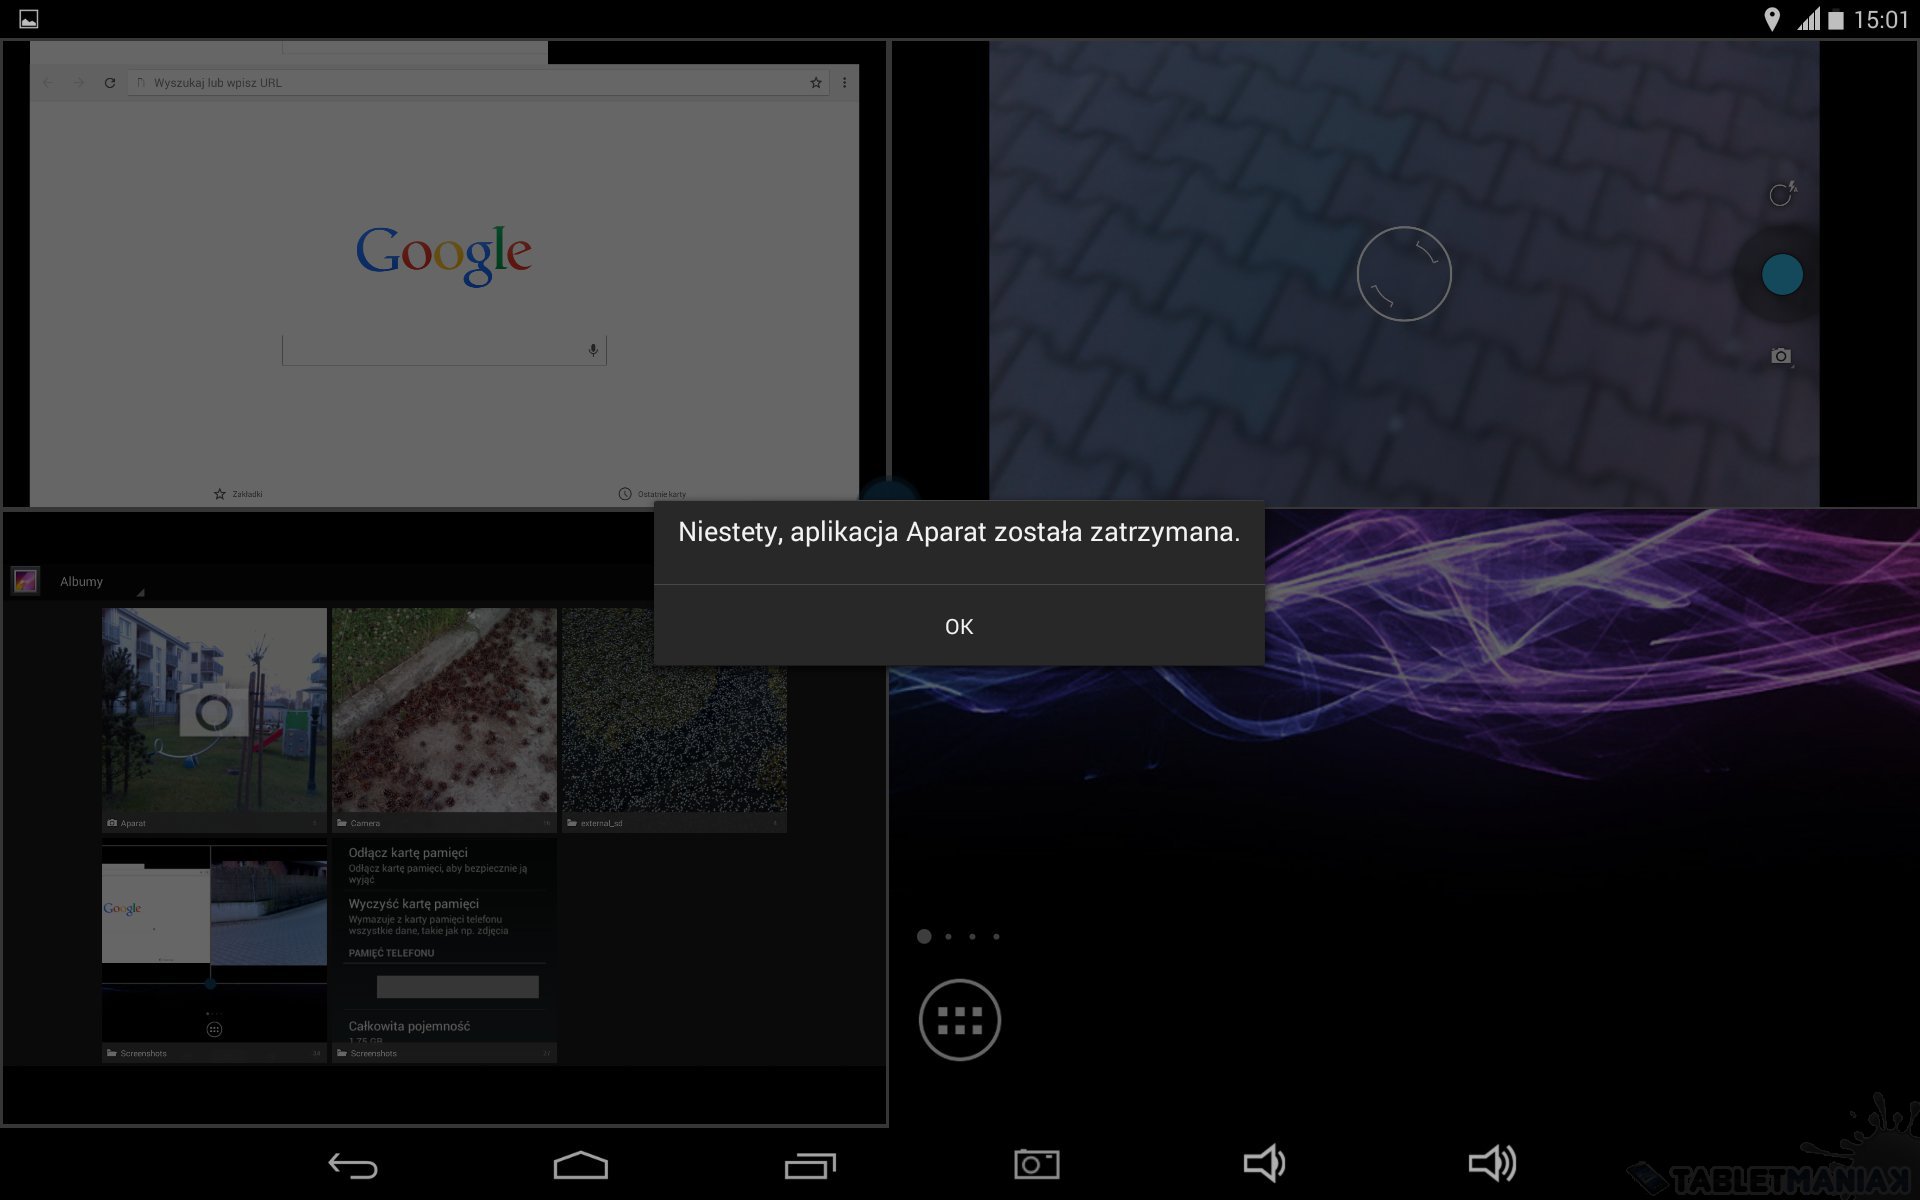1920x1200 pixels.
Task: Tap the home navigation icon
Action: click(x=580, y=1165)
